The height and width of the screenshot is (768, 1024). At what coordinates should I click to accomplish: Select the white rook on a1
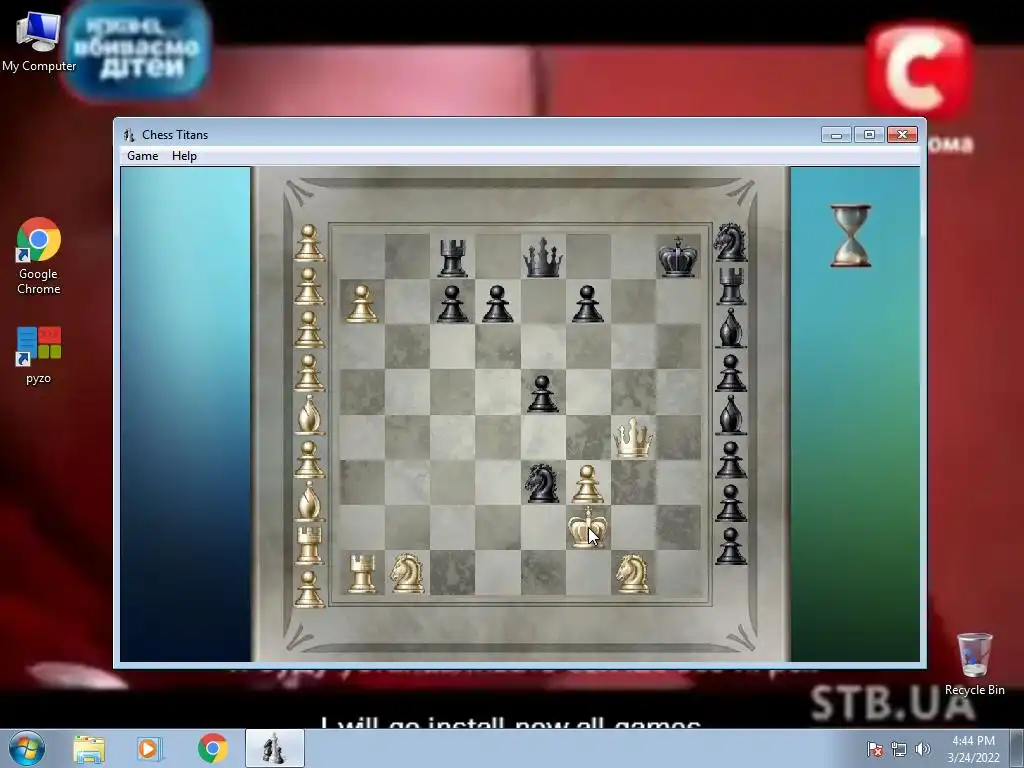(x=362, y=573)
